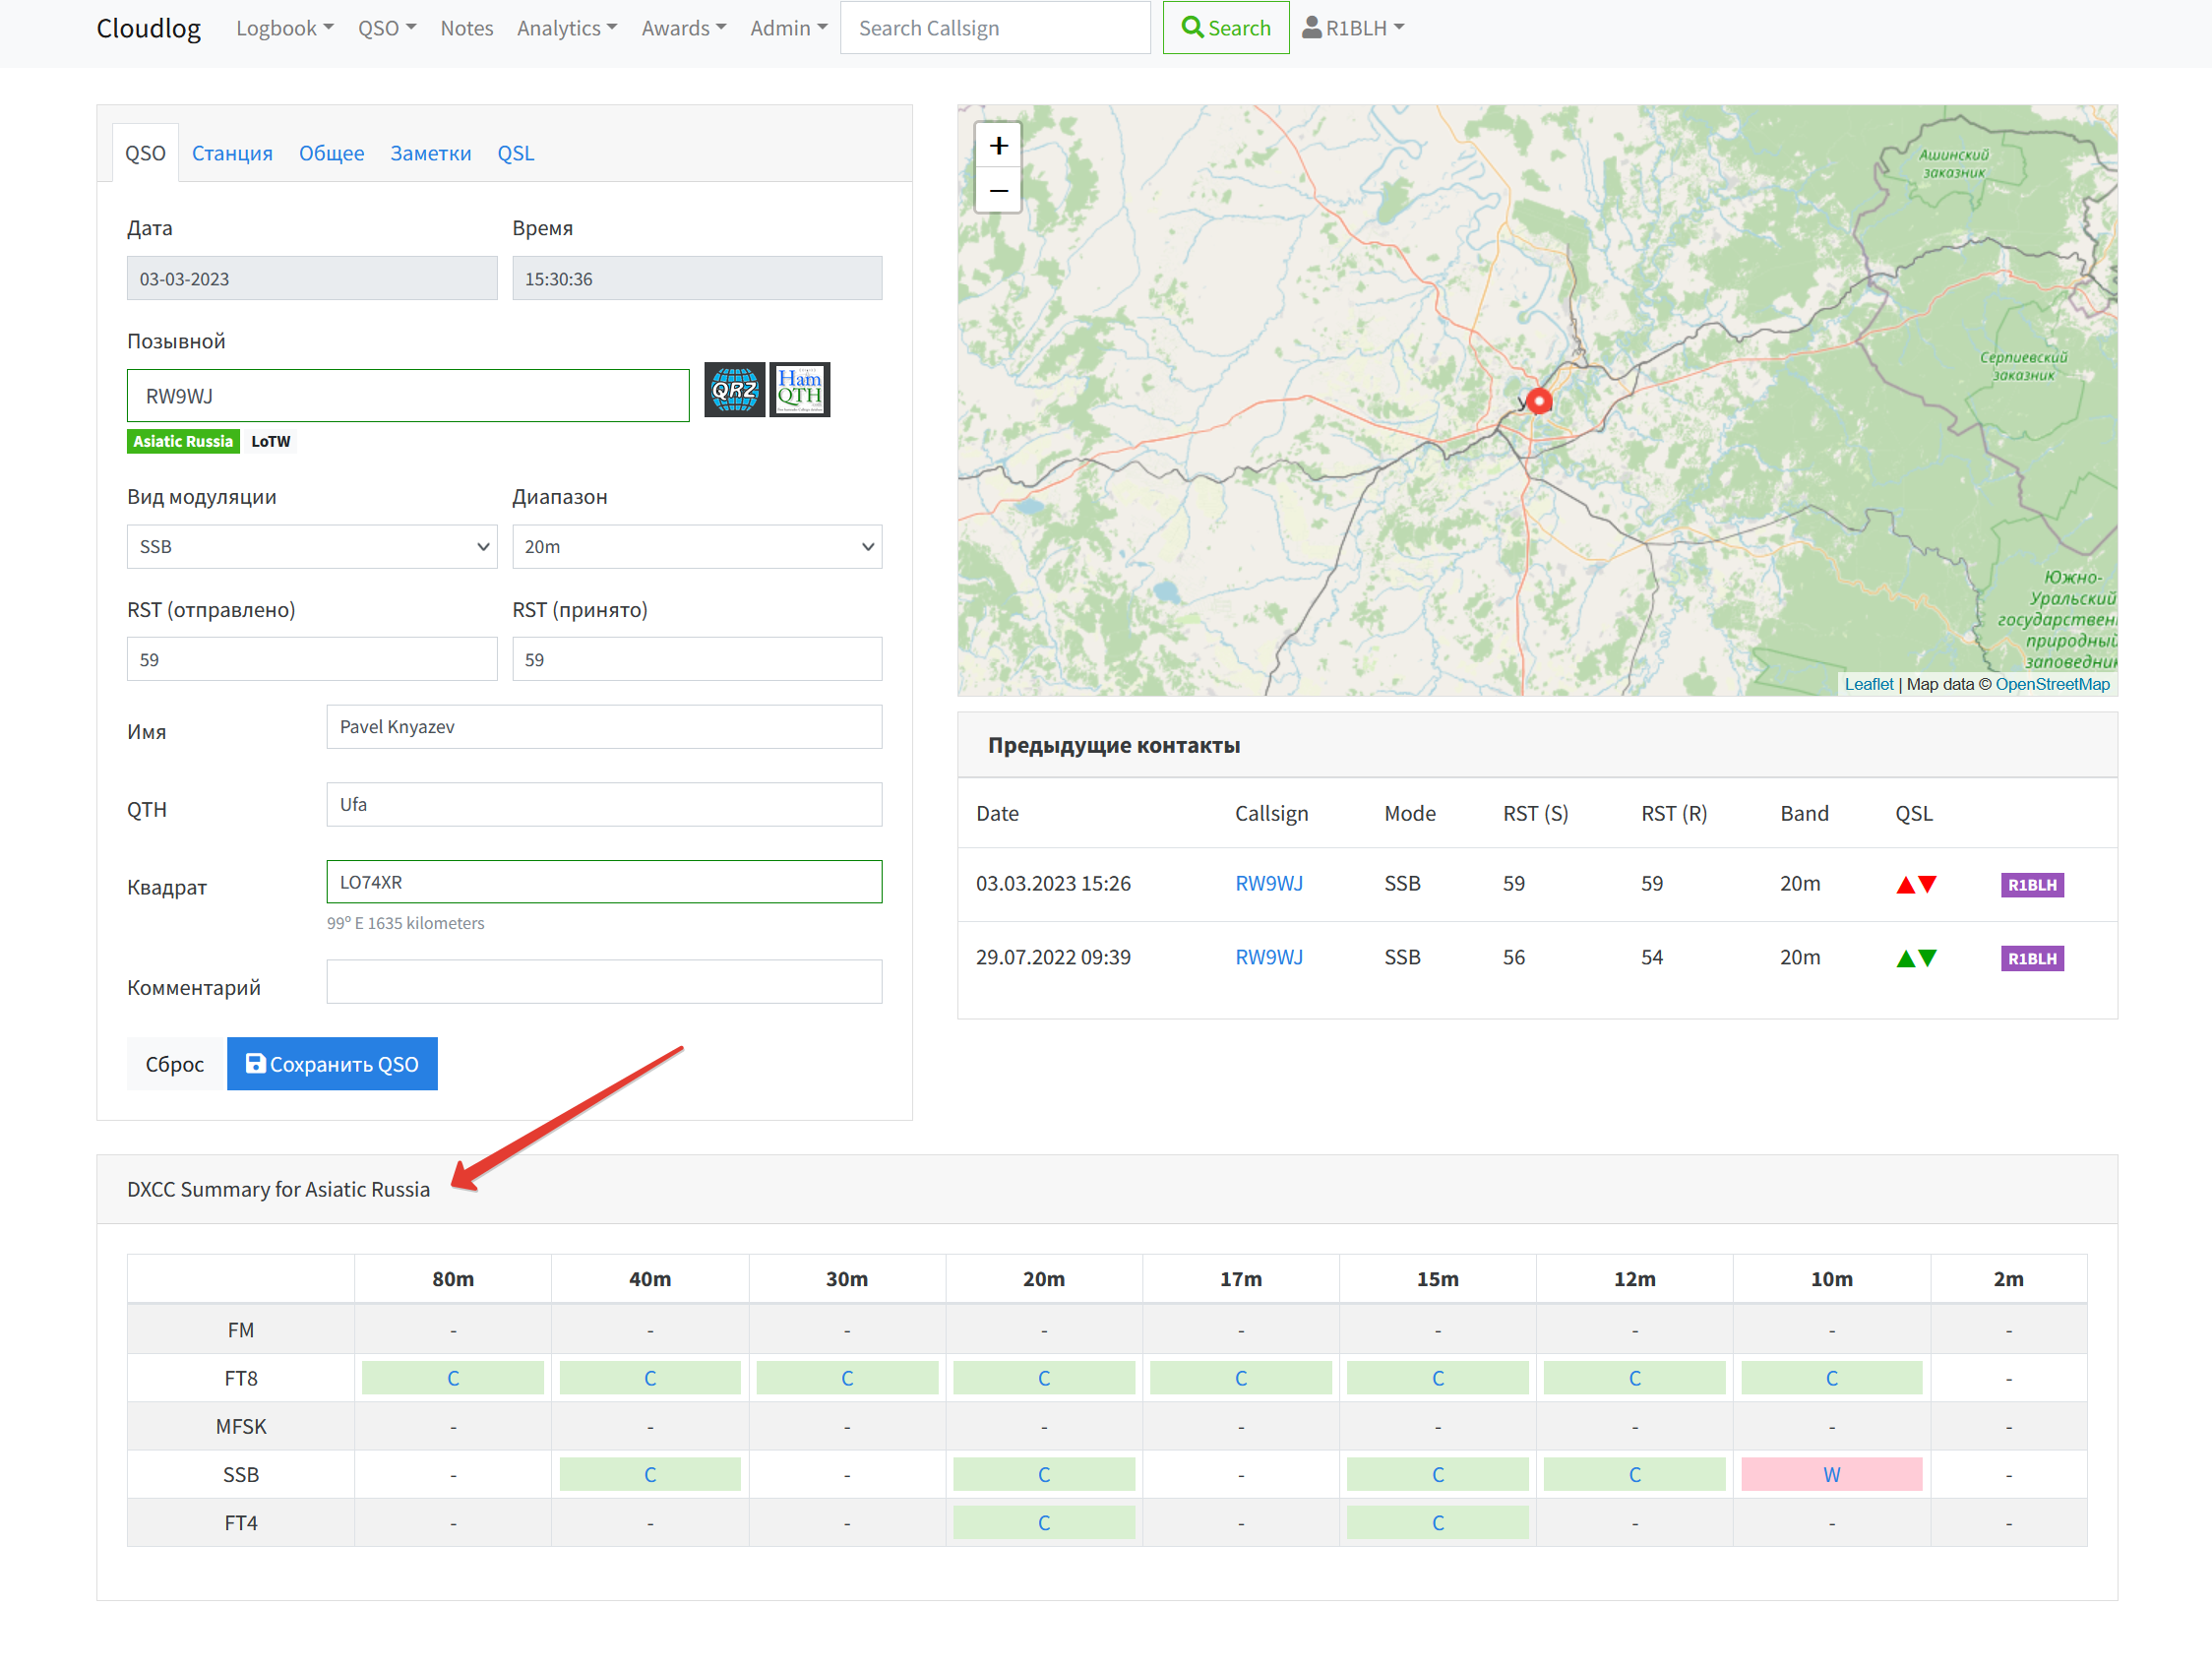The height and width of the screenshot is (1667, 2212).
Task: Switch to the Общее tab
Action: pyautogui.click(x=331, y=153)
